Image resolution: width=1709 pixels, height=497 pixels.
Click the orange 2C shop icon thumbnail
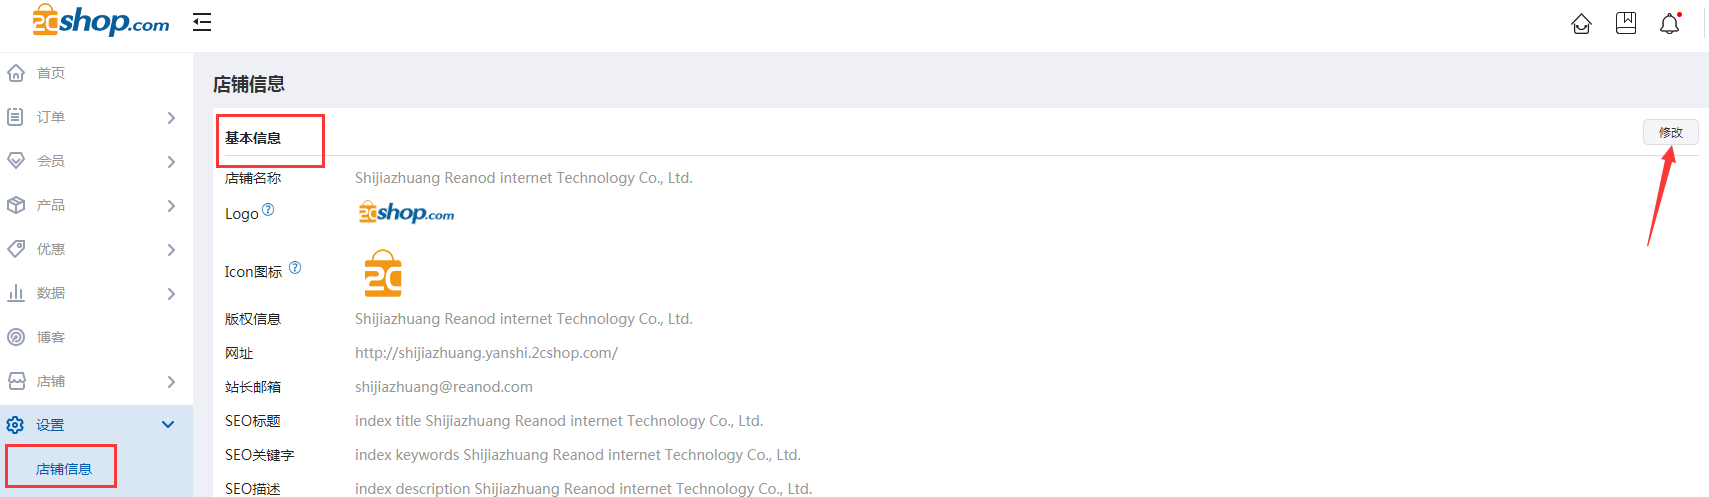pyautogui.click(x=383, y=274)
